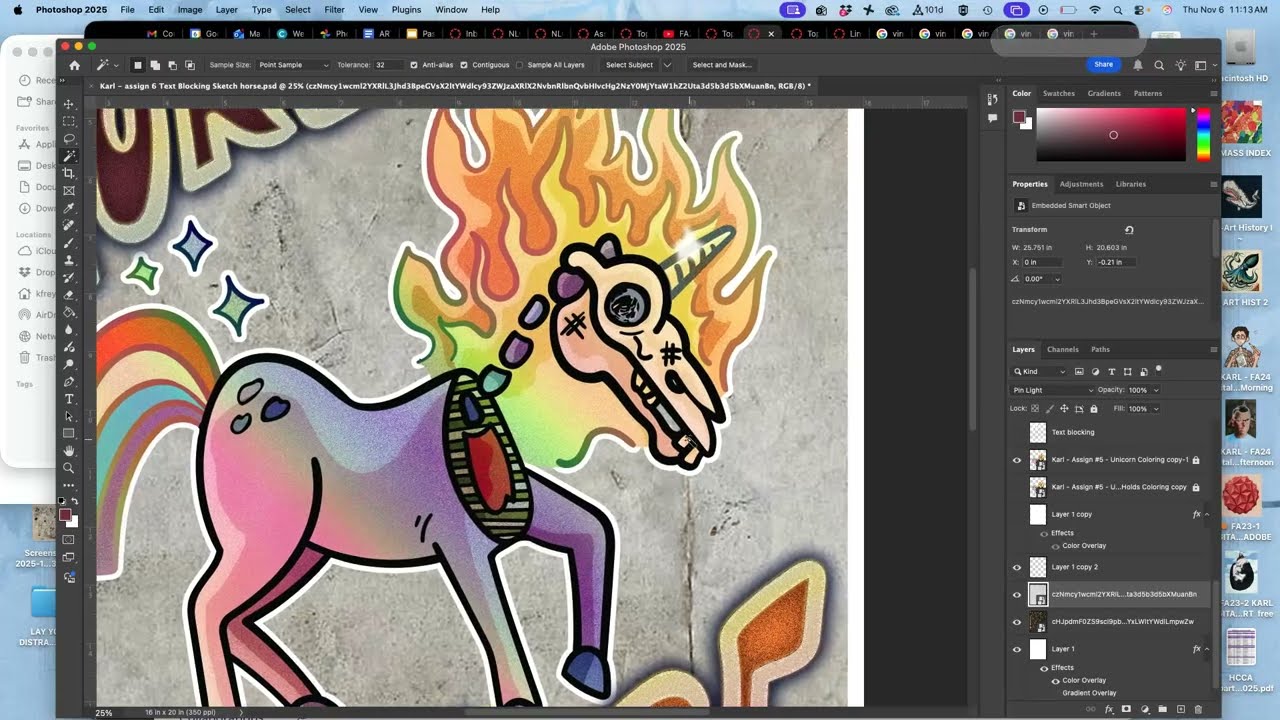This screenshot has height=720, width=1280.
Task: Select the Crop tool
Action: point(69,173)
